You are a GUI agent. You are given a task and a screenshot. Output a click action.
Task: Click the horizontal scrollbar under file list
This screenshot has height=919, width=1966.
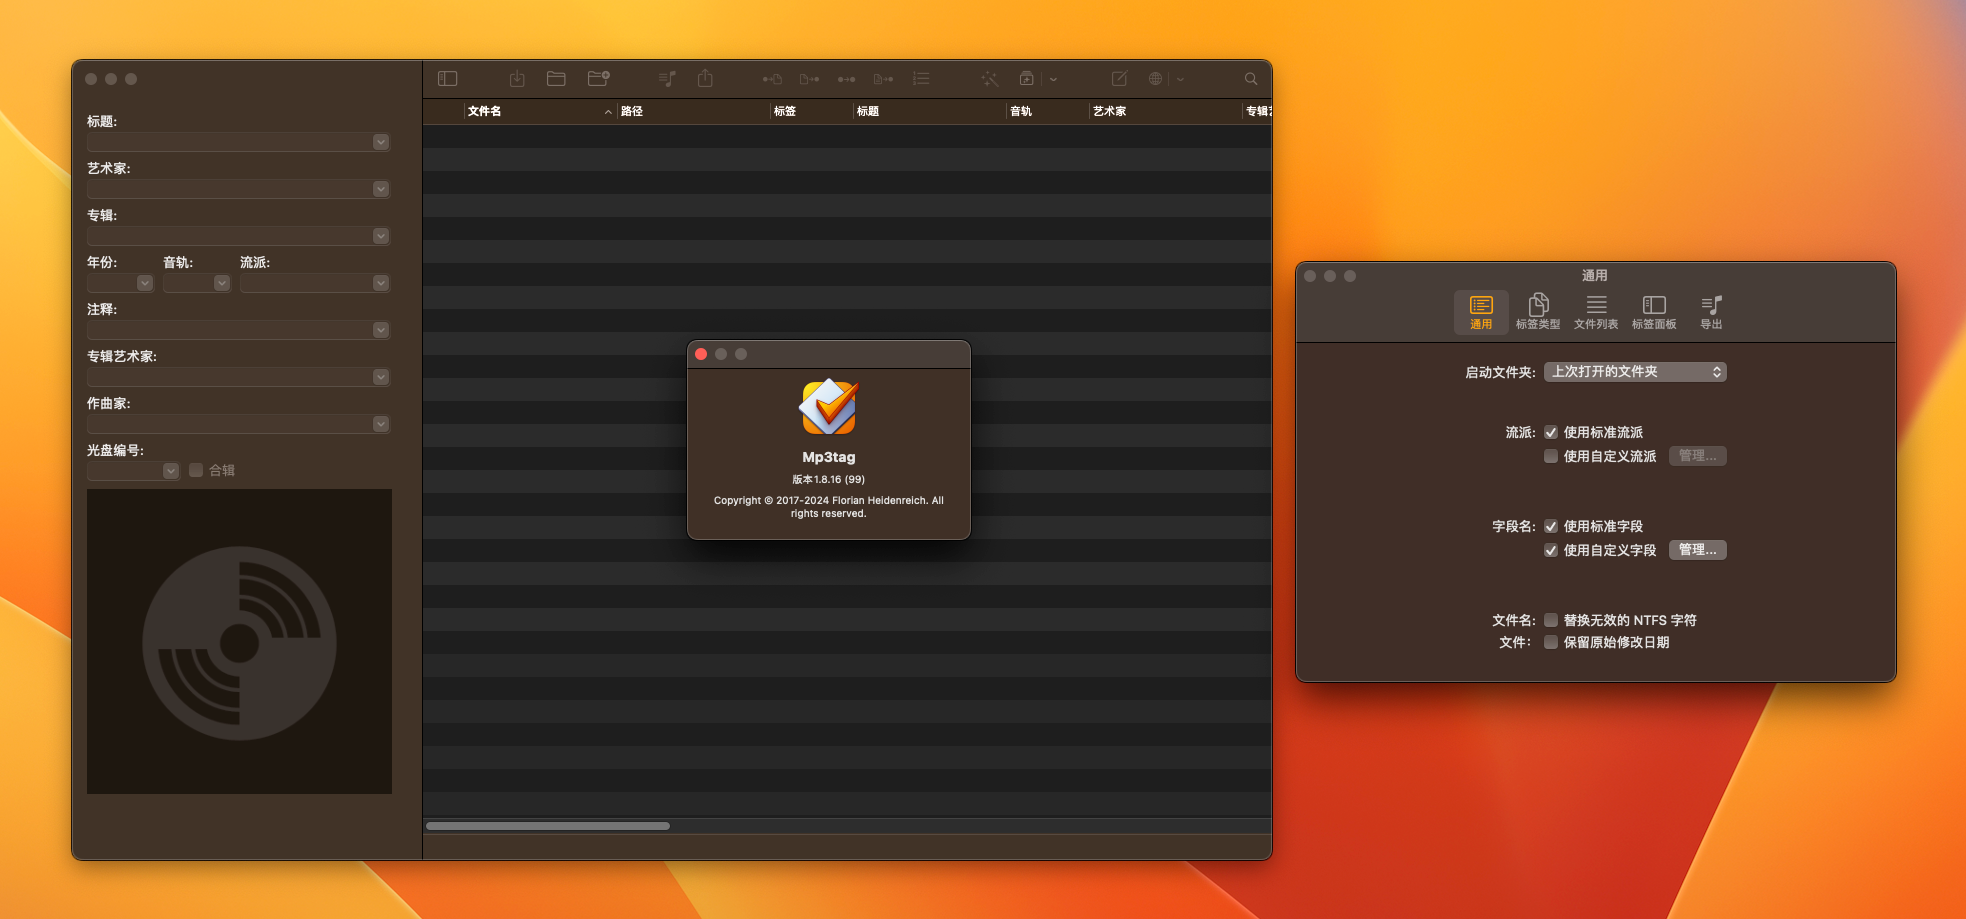(548, 826)
